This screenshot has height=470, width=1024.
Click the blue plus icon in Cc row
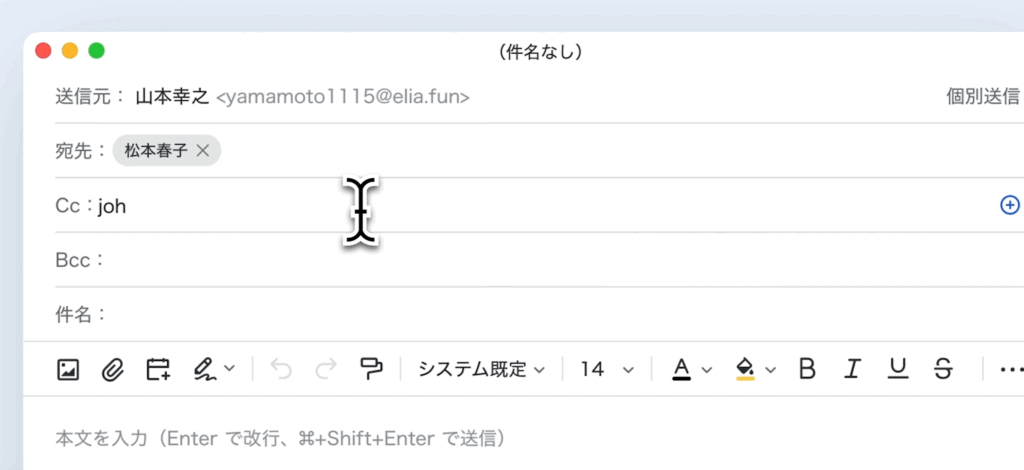1010,205
